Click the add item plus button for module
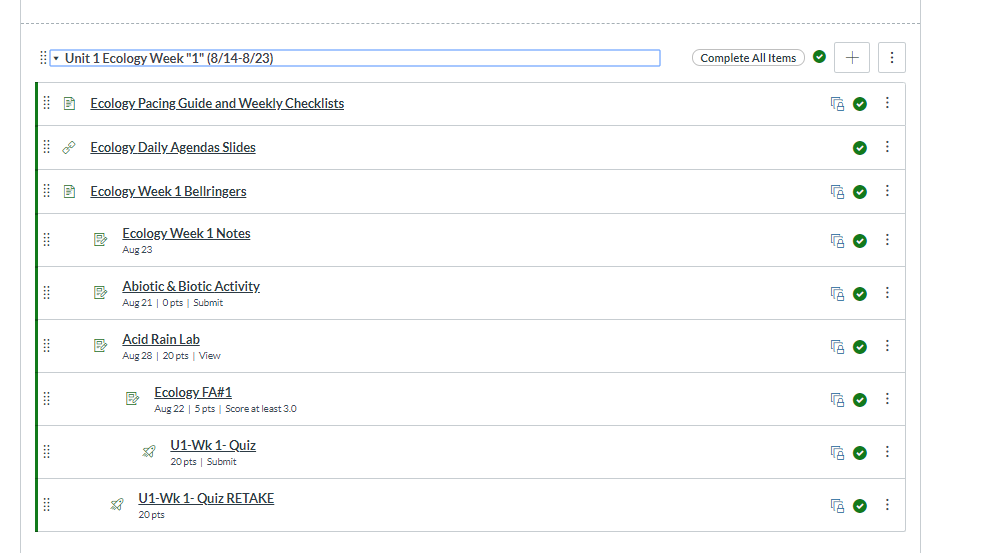990x553 pixels. (852, 58)
